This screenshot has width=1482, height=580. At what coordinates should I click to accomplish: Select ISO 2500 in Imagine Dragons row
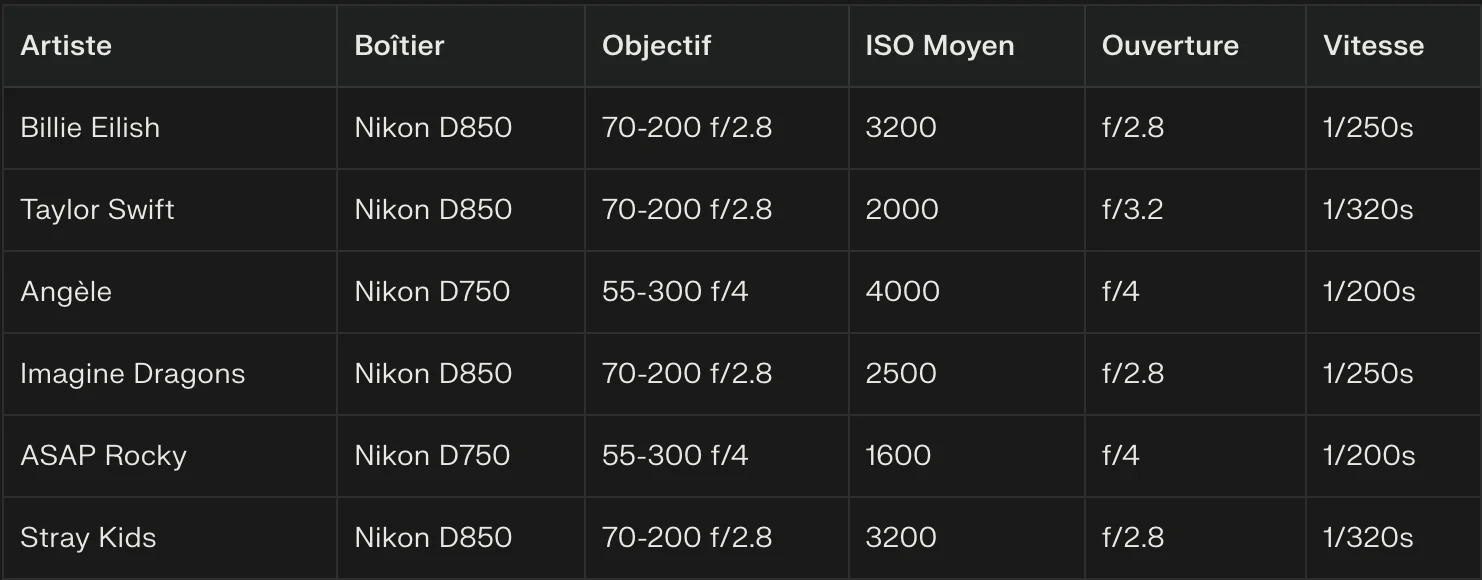coord(901,374)
